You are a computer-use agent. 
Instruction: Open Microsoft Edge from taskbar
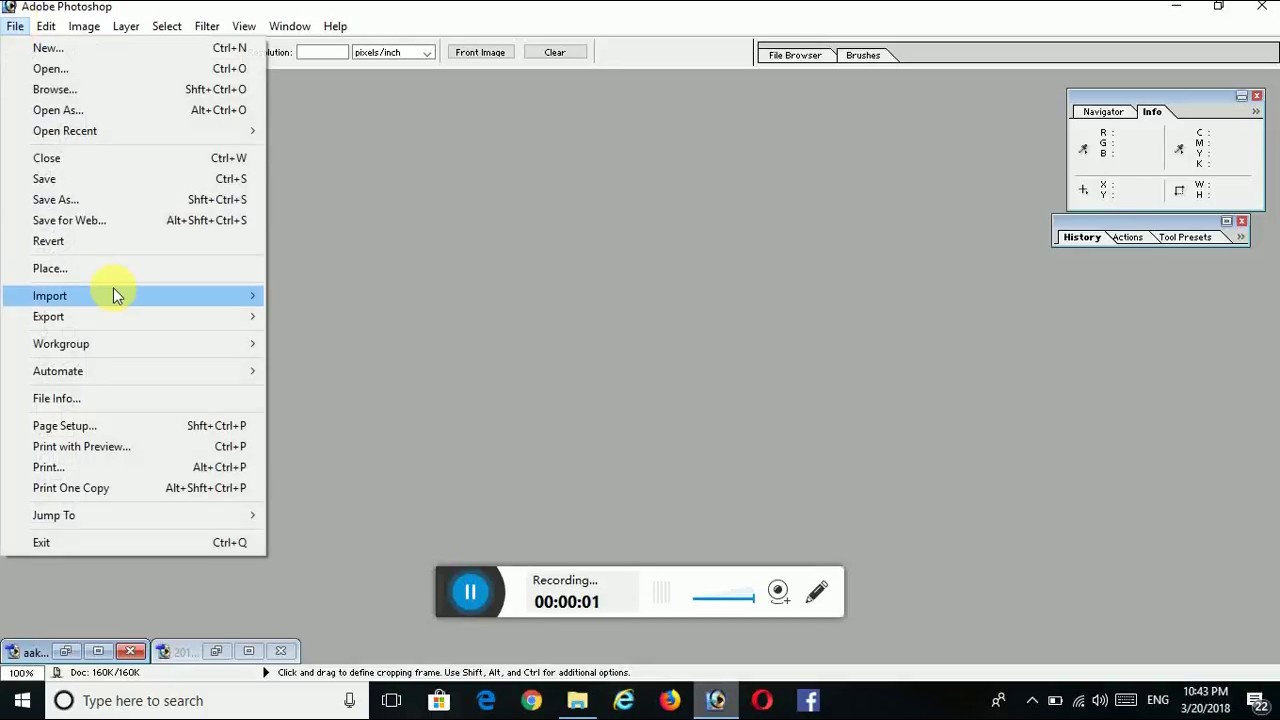pyautogui.click(x=486, y=701)
